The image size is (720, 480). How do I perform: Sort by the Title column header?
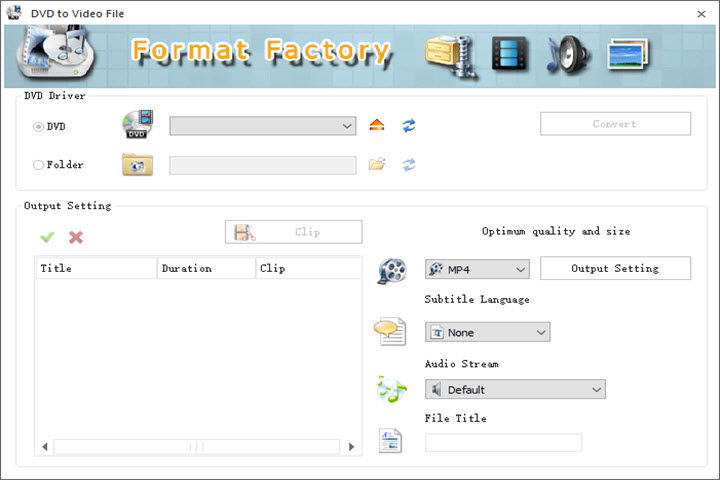(x=96, y=268)
